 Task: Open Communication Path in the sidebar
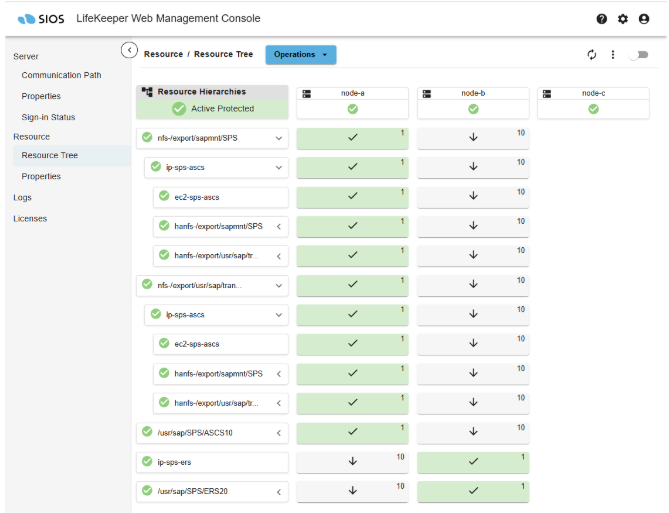(61, 75)
